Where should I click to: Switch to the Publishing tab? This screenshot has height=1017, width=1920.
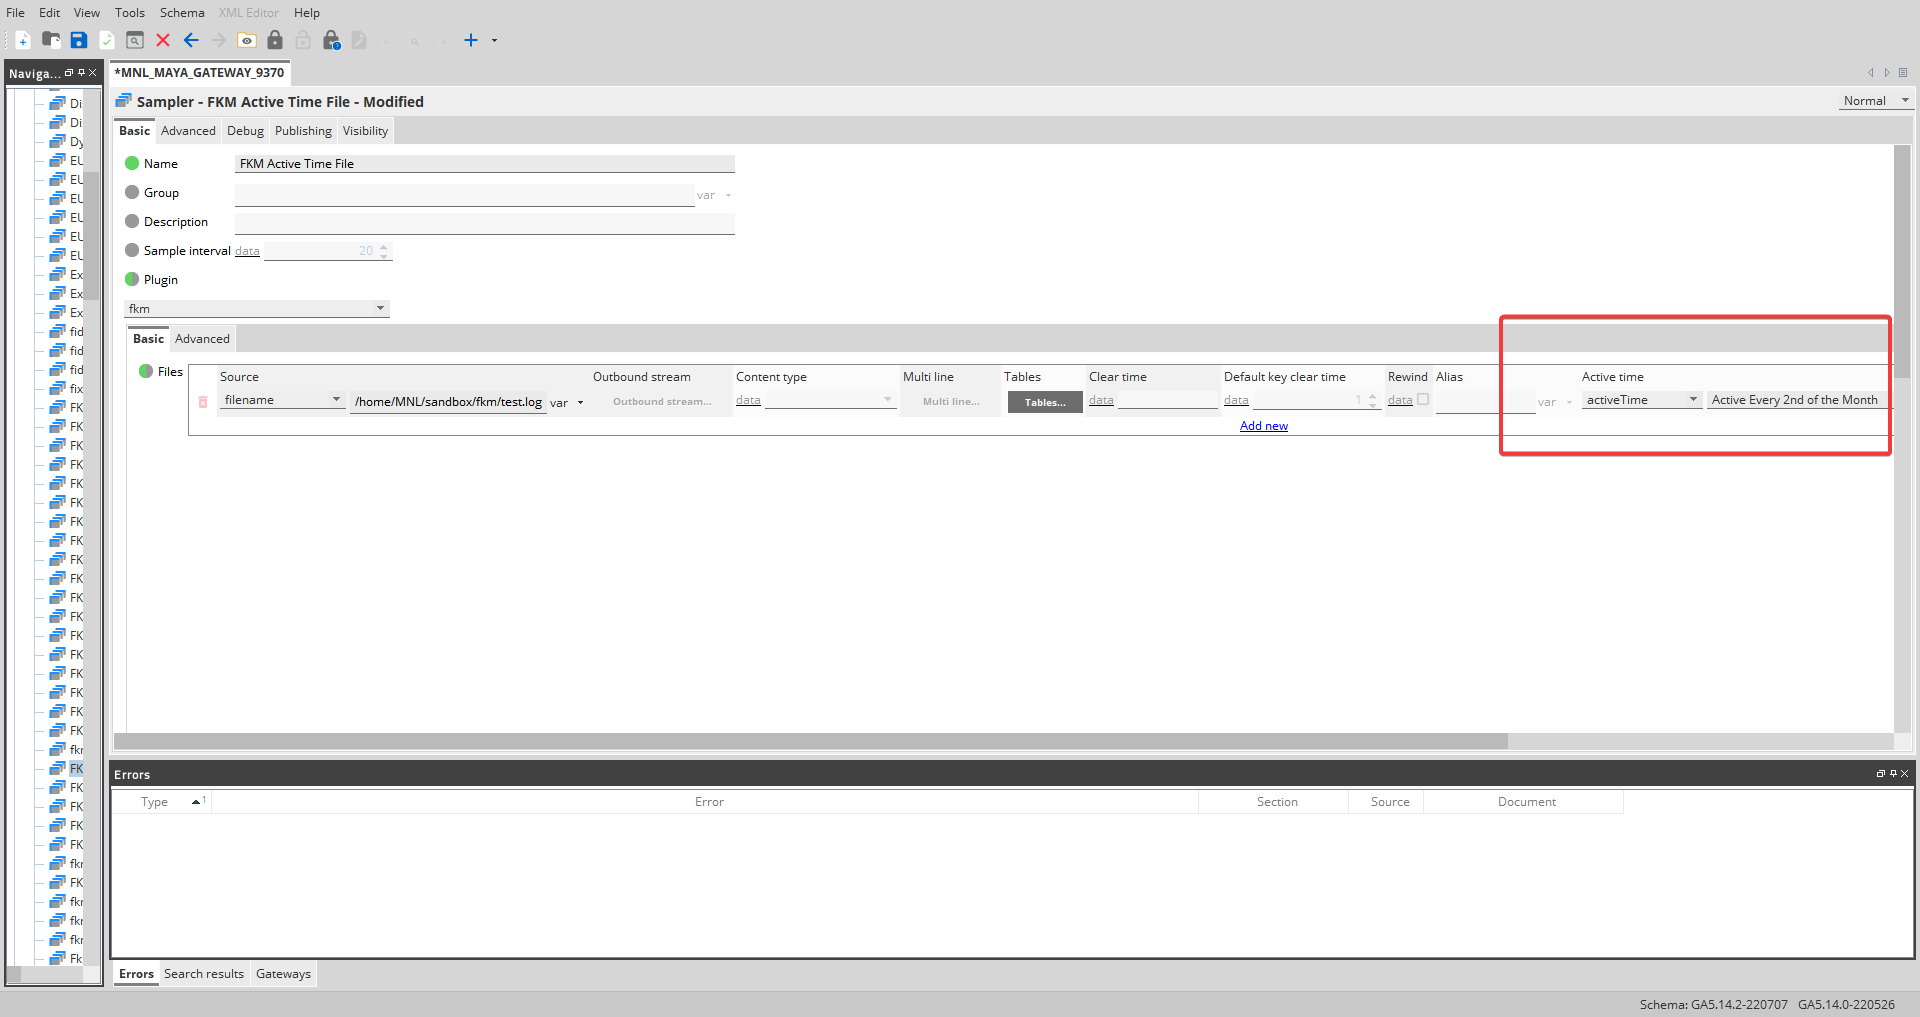pos(303,130)
